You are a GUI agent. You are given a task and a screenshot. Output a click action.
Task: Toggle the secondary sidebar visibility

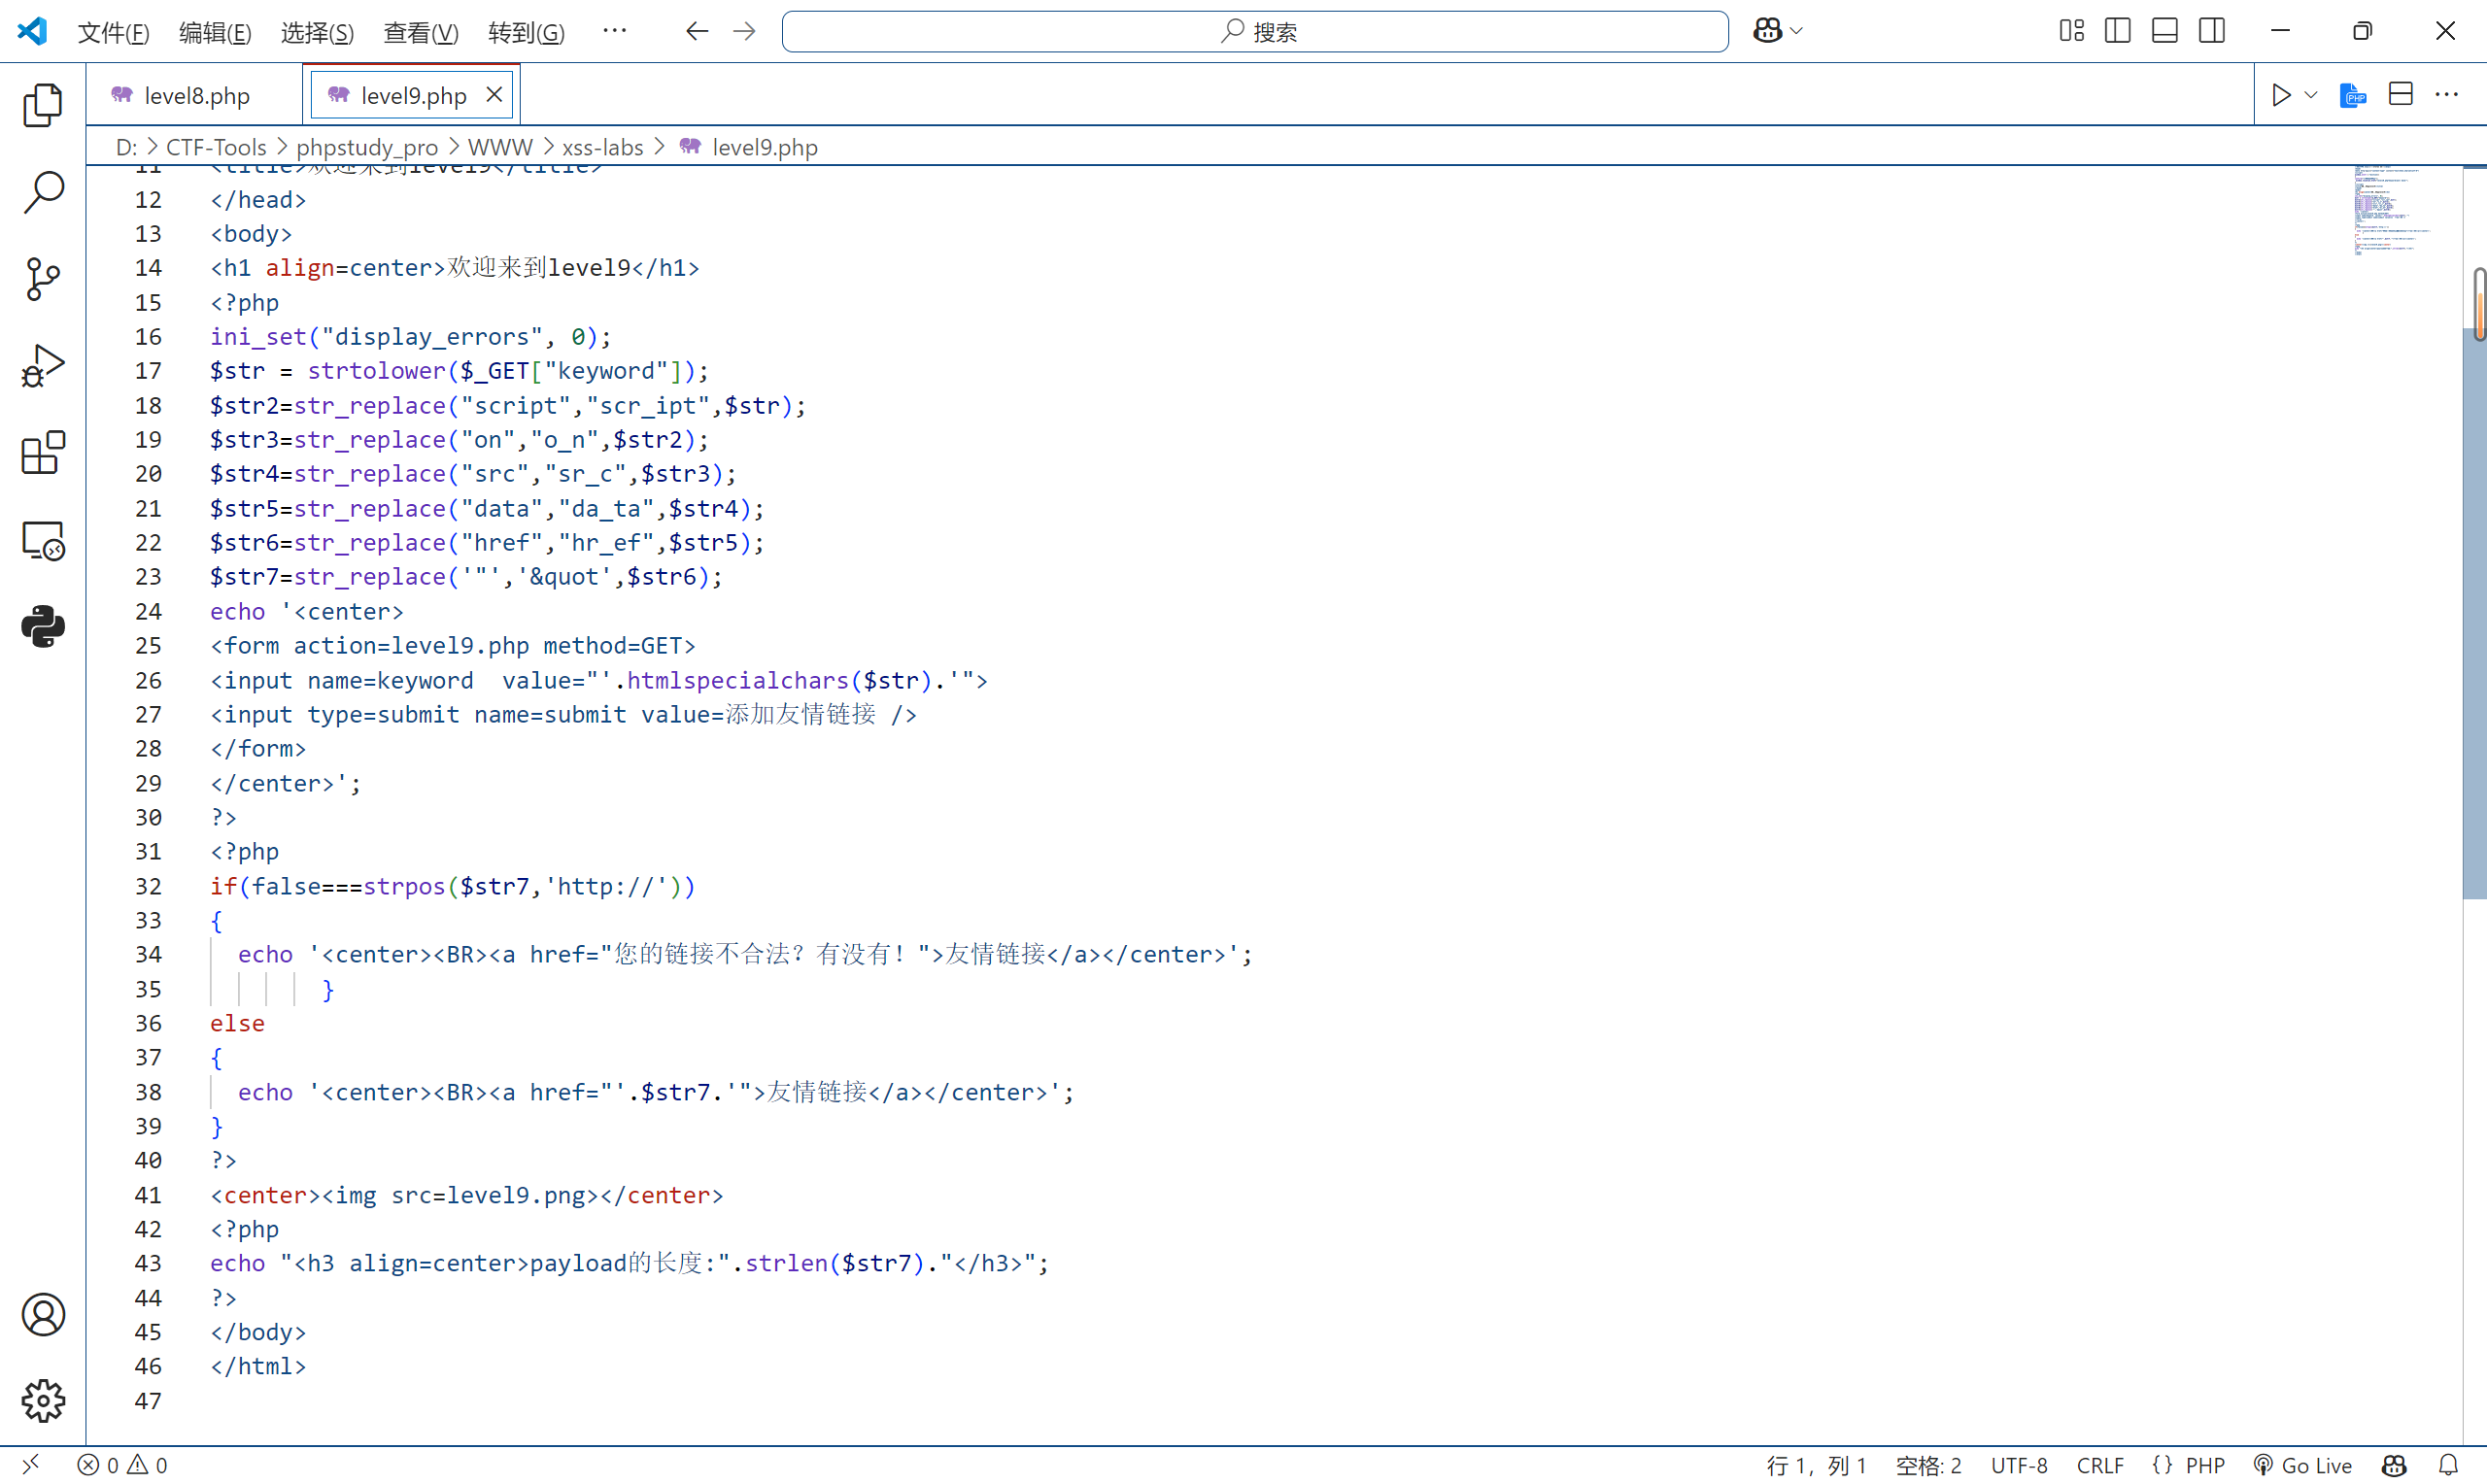pos(2211,31)
